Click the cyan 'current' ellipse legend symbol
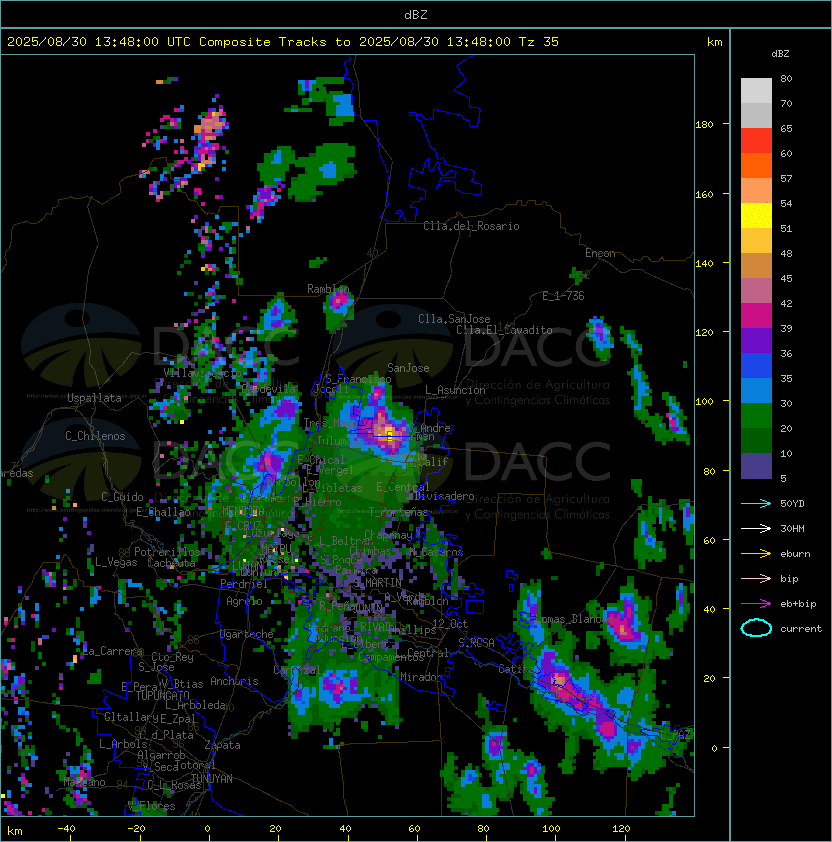The height and width of the screenshot is (842, 832). coord(756,628)
